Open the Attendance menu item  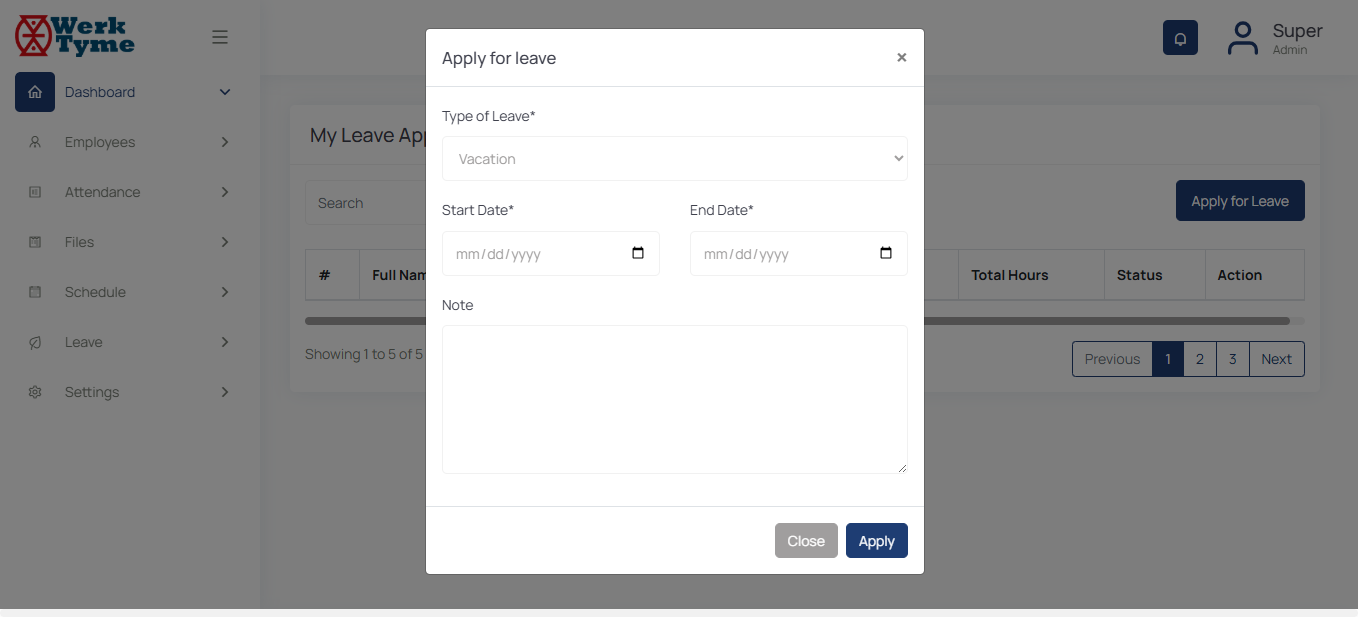click(x=103, y=192)
